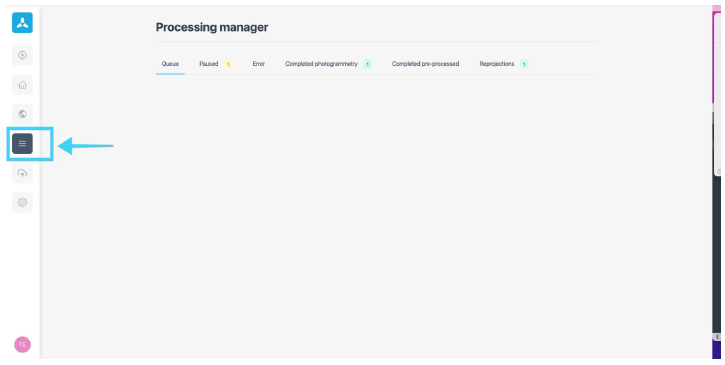Image resolution: width=725 pixels, height=365 pixels.
Task: Click the Processing manager heading
Action: [212, 27]
